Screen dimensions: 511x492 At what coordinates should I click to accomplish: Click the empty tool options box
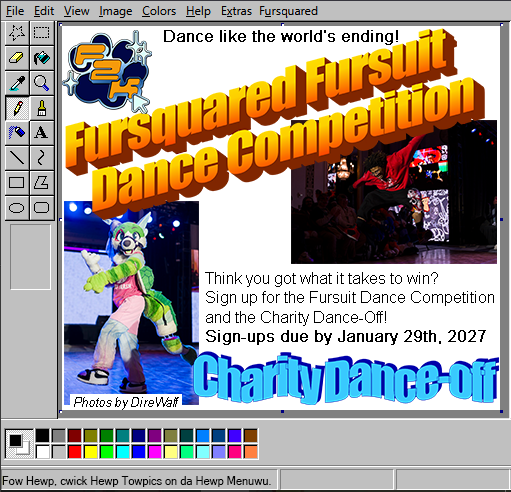tap(30, 257)
